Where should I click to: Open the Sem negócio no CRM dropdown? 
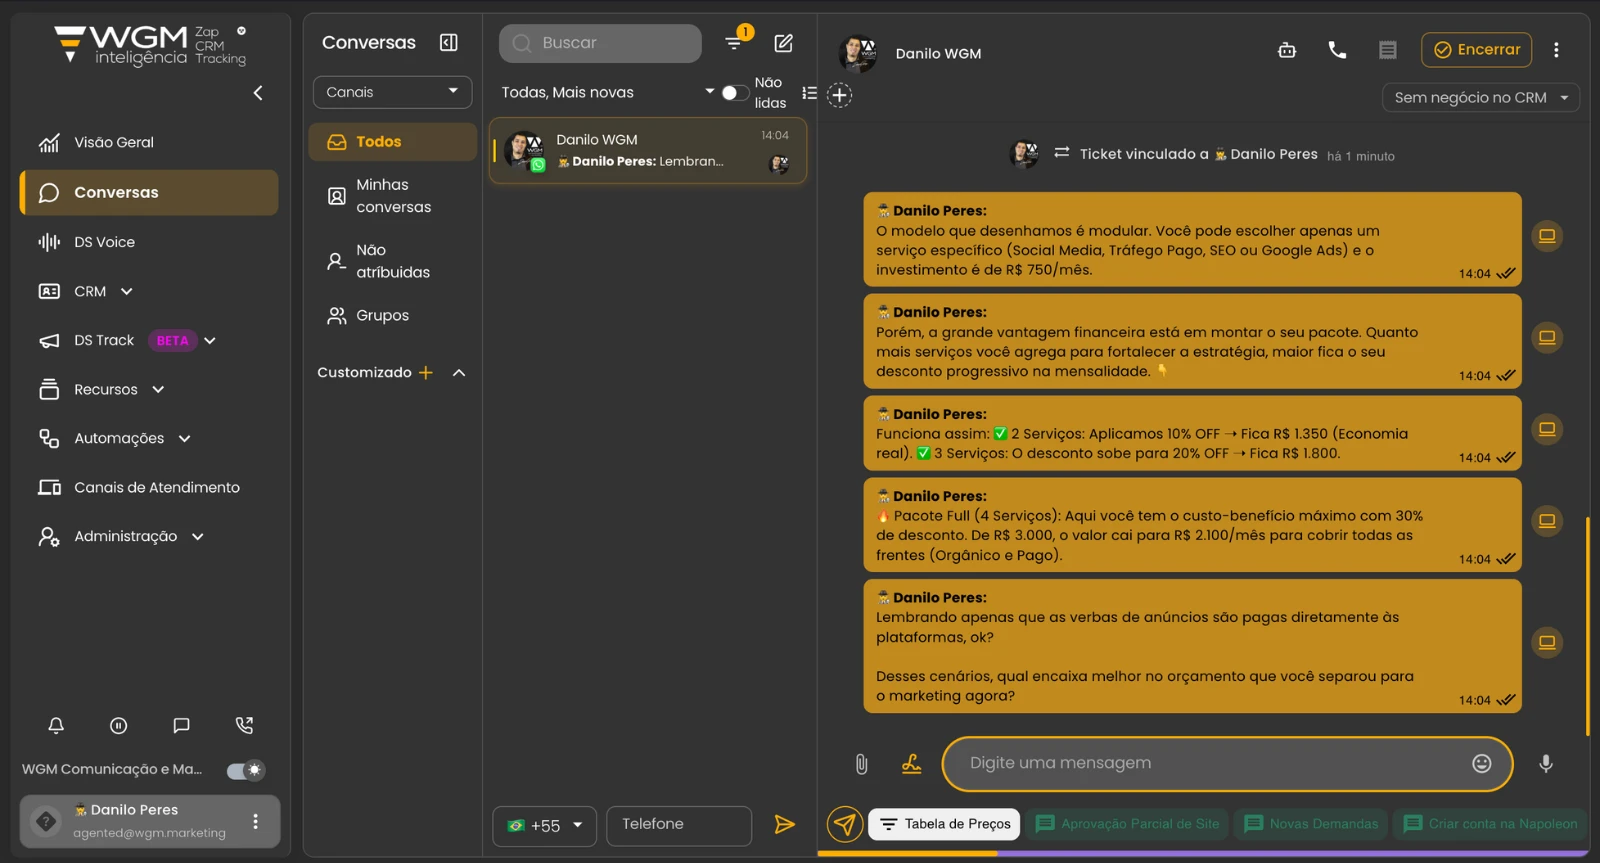pyautogui.click(x=1480, y=98)
